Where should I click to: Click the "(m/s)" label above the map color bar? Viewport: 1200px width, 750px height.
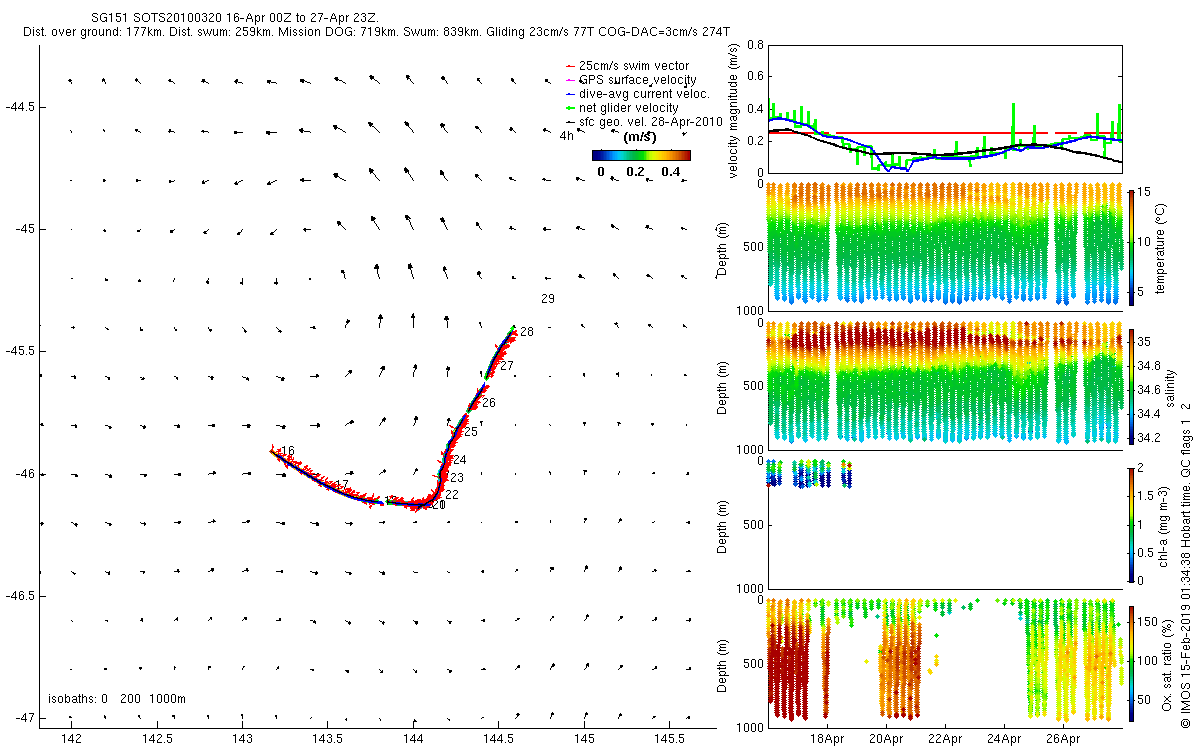[640, 137]
